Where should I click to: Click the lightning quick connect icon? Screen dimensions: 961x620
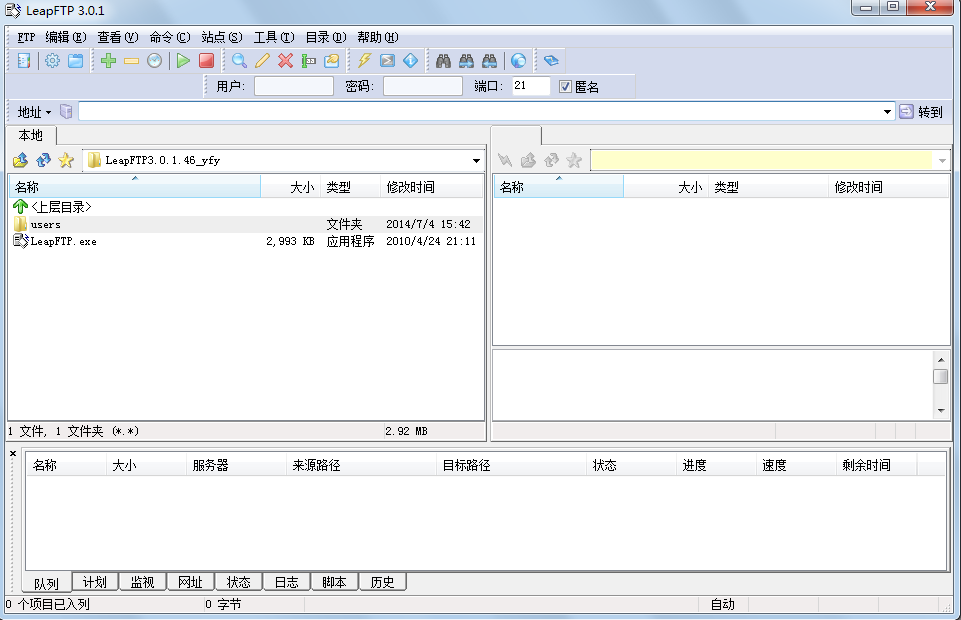(365, 61)
